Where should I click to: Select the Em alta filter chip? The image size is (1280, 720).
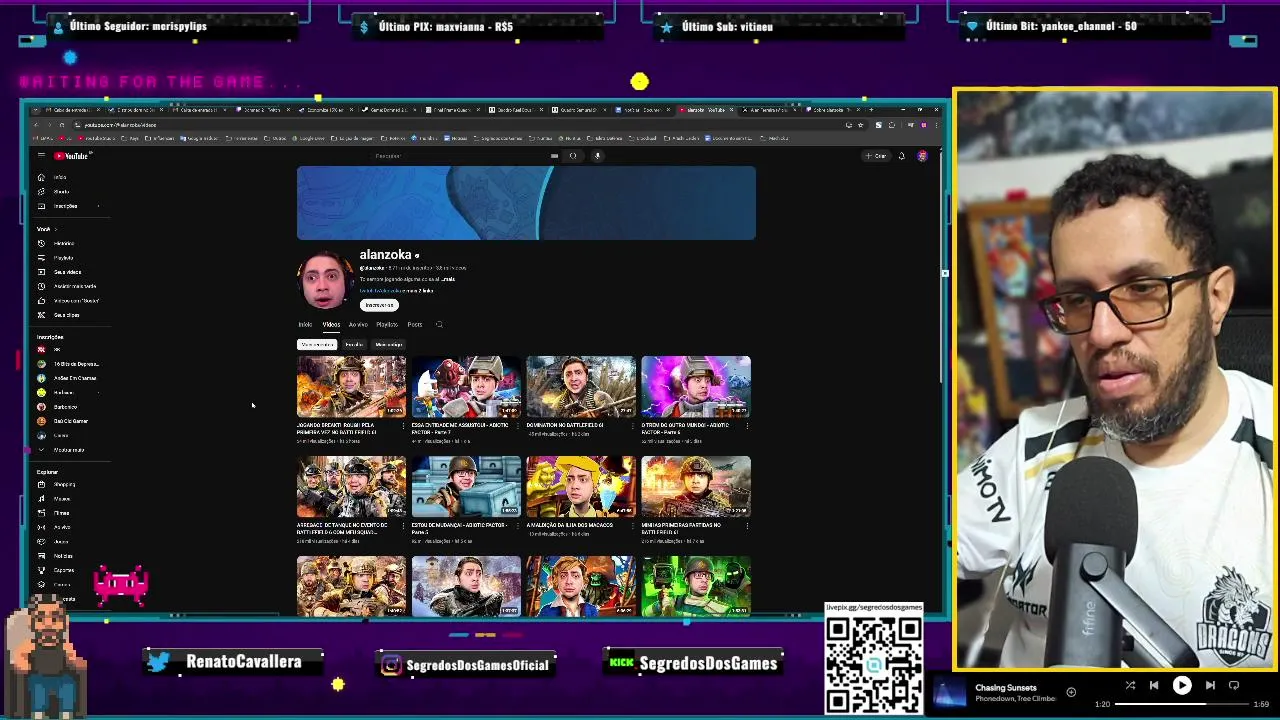354,344
